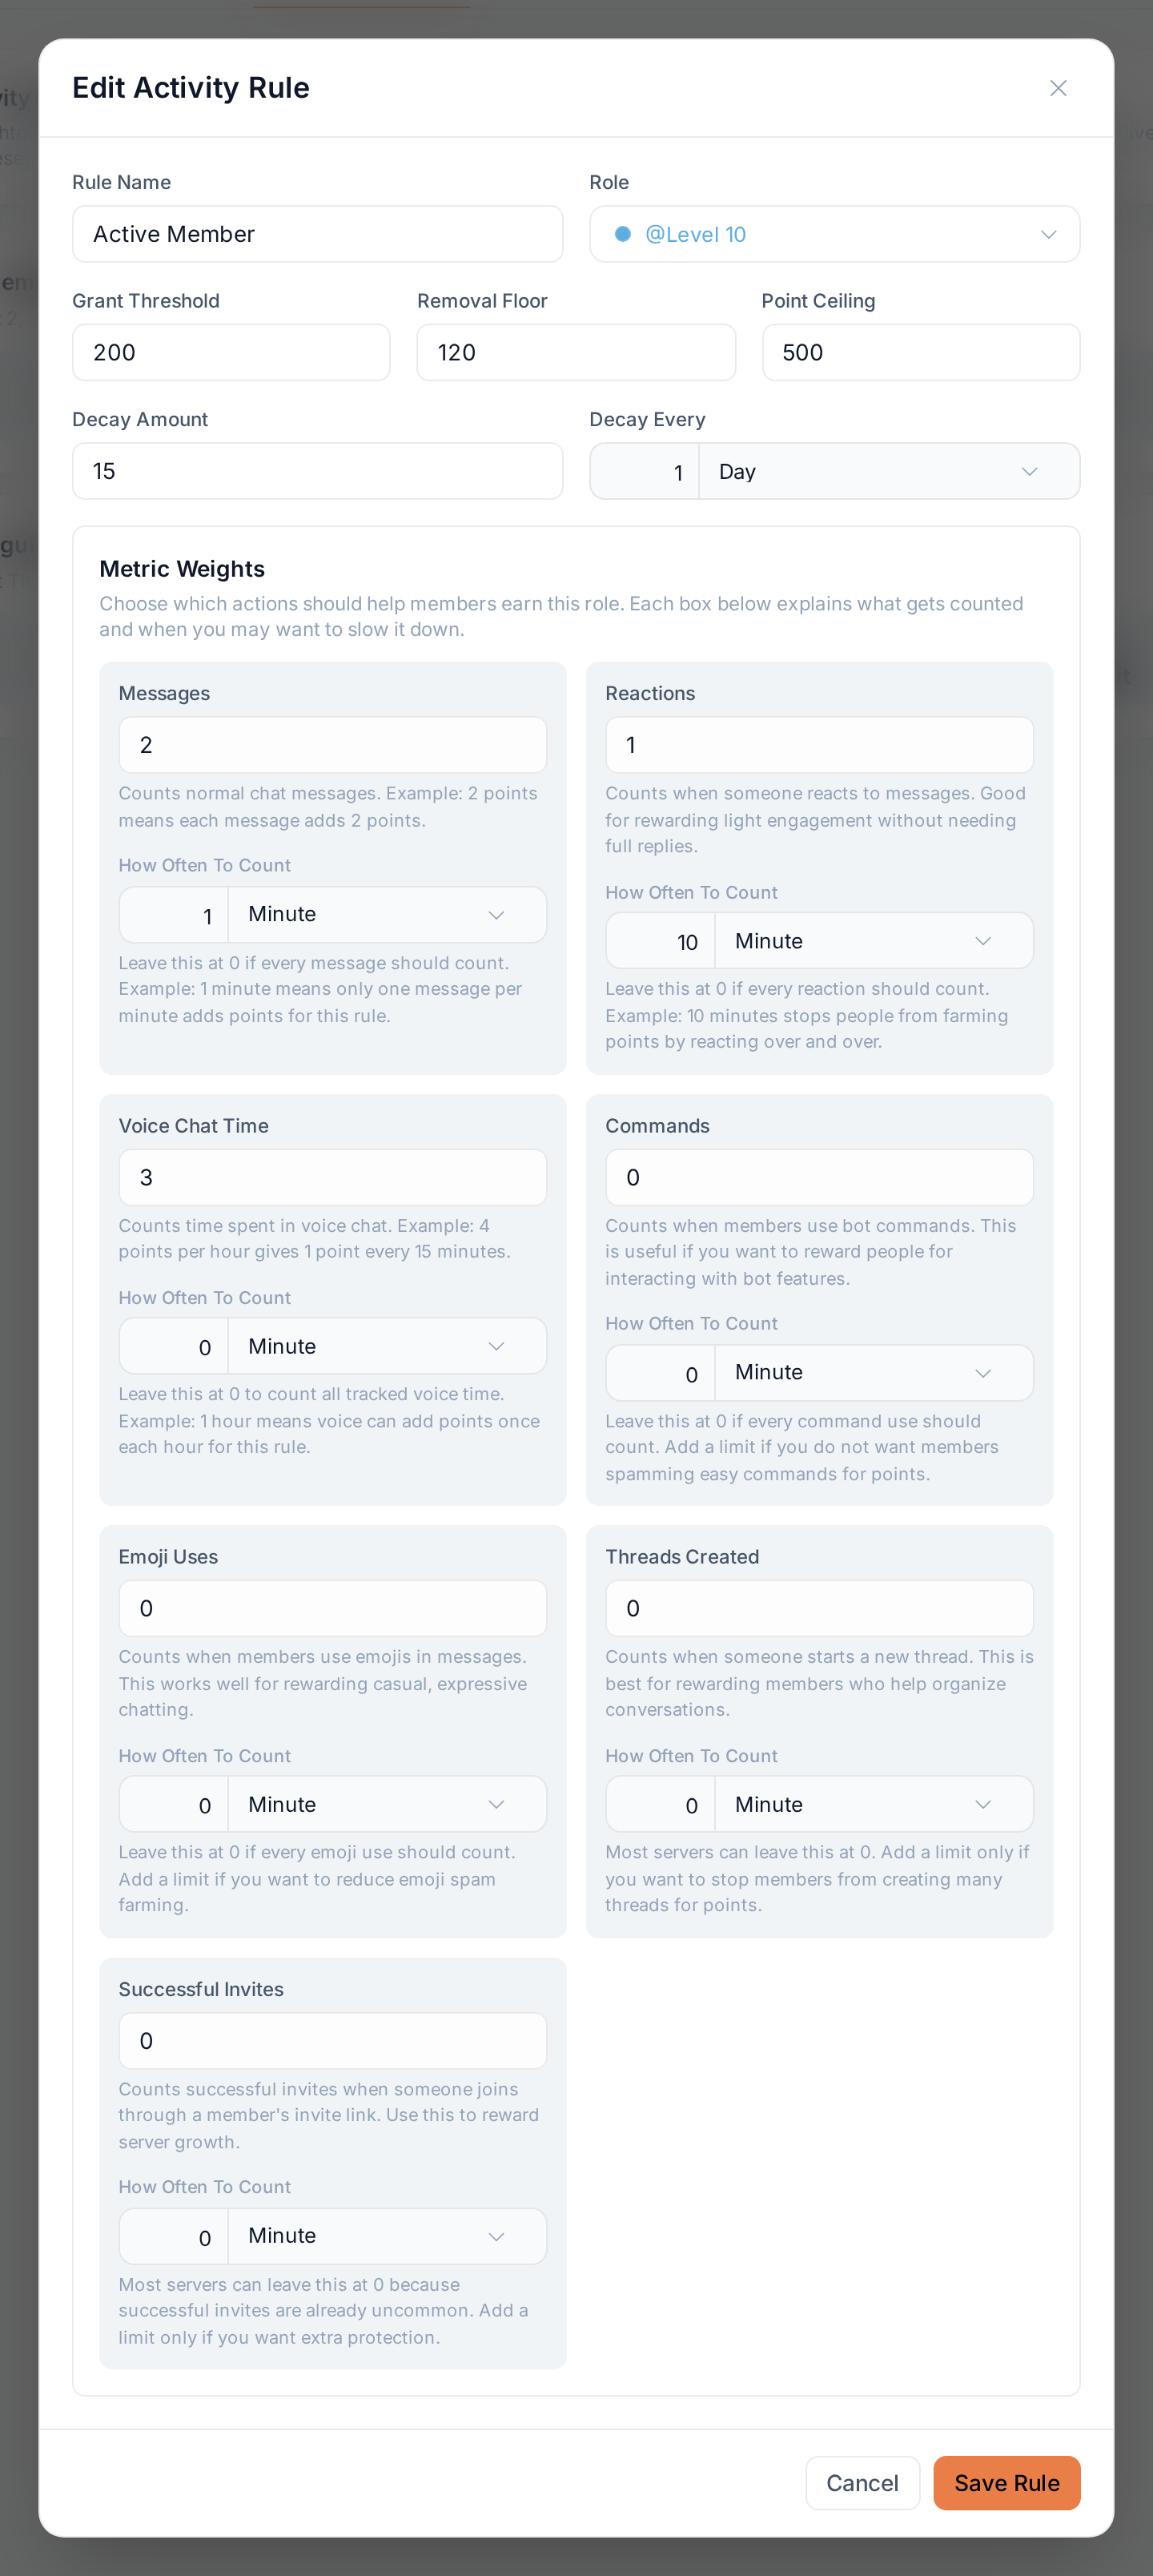Open the Messages Minute unit dropdown
This screenshot has width=1153, height=2576.
[387, 914]
